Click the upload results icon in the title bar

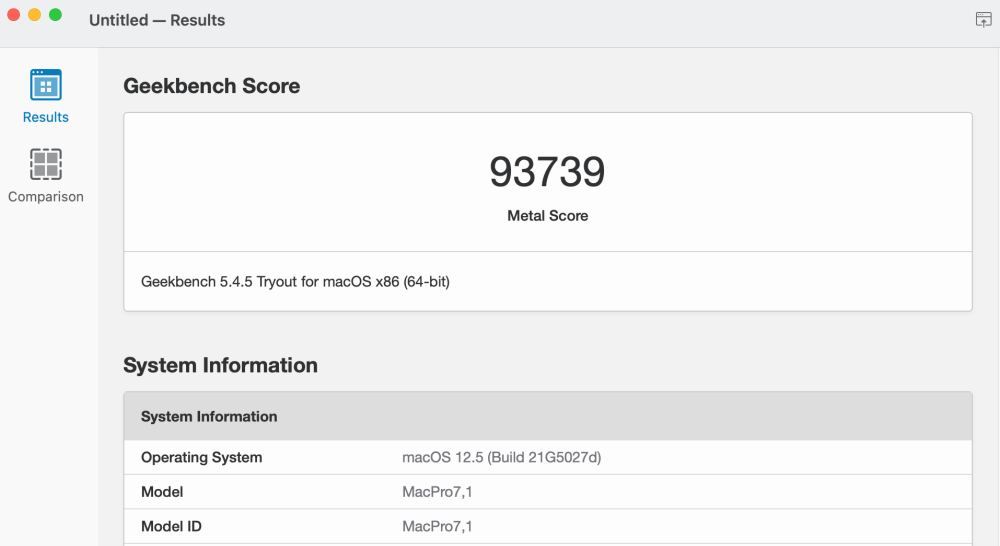(x=983, y=20)
